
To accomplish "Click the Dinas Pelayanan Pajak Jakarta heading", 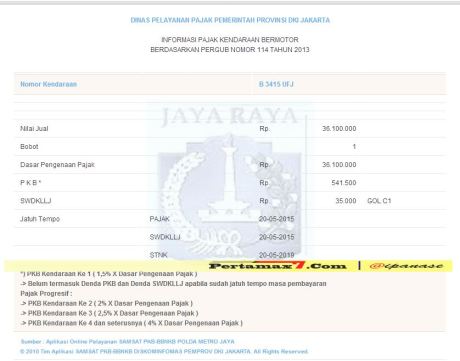I will point(230,20).
